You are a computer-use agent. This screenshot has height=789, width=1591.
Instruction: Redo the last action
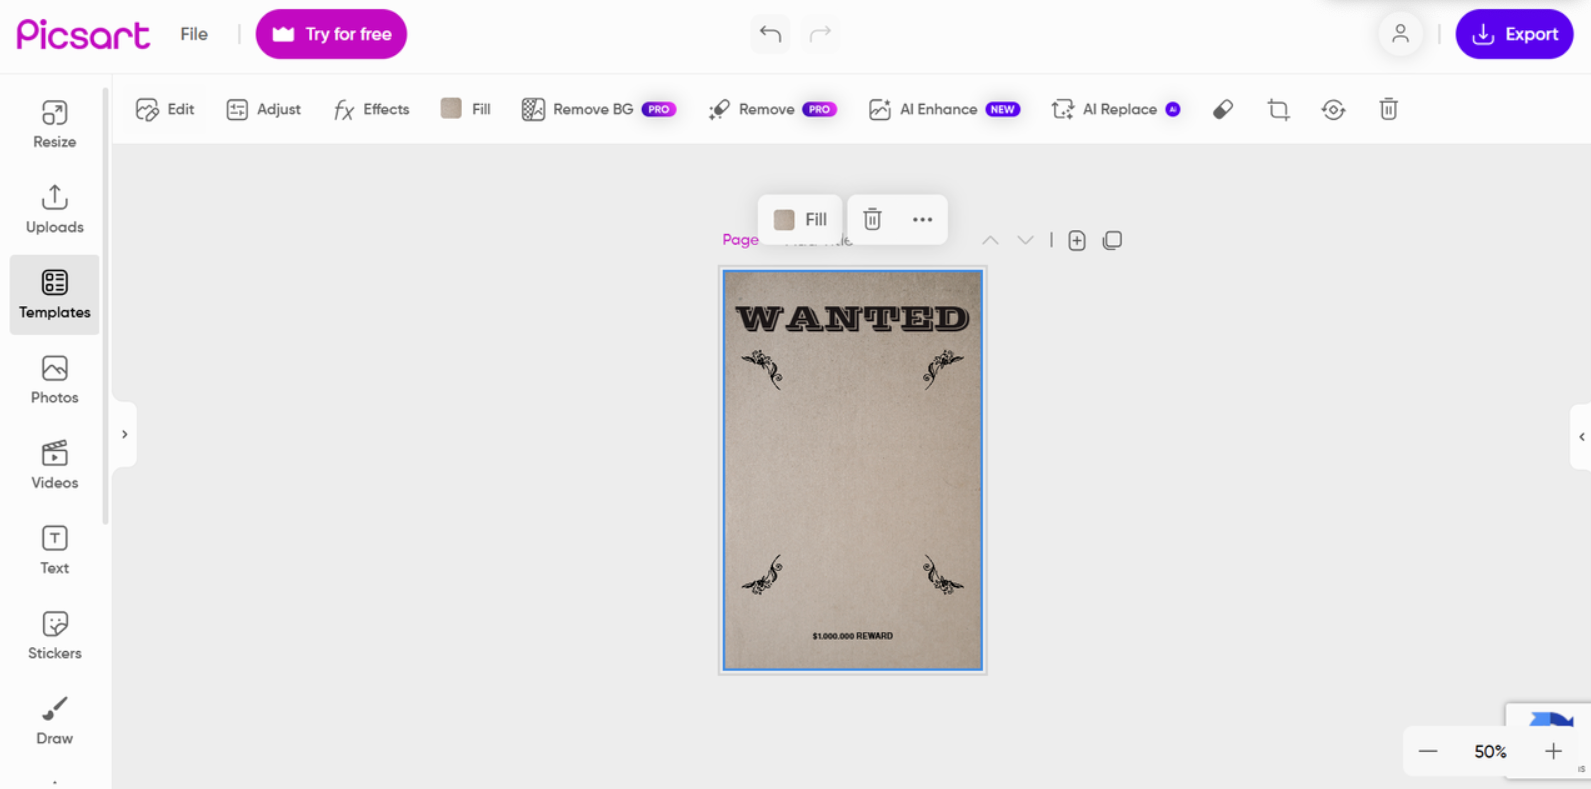tap(820, 34)
